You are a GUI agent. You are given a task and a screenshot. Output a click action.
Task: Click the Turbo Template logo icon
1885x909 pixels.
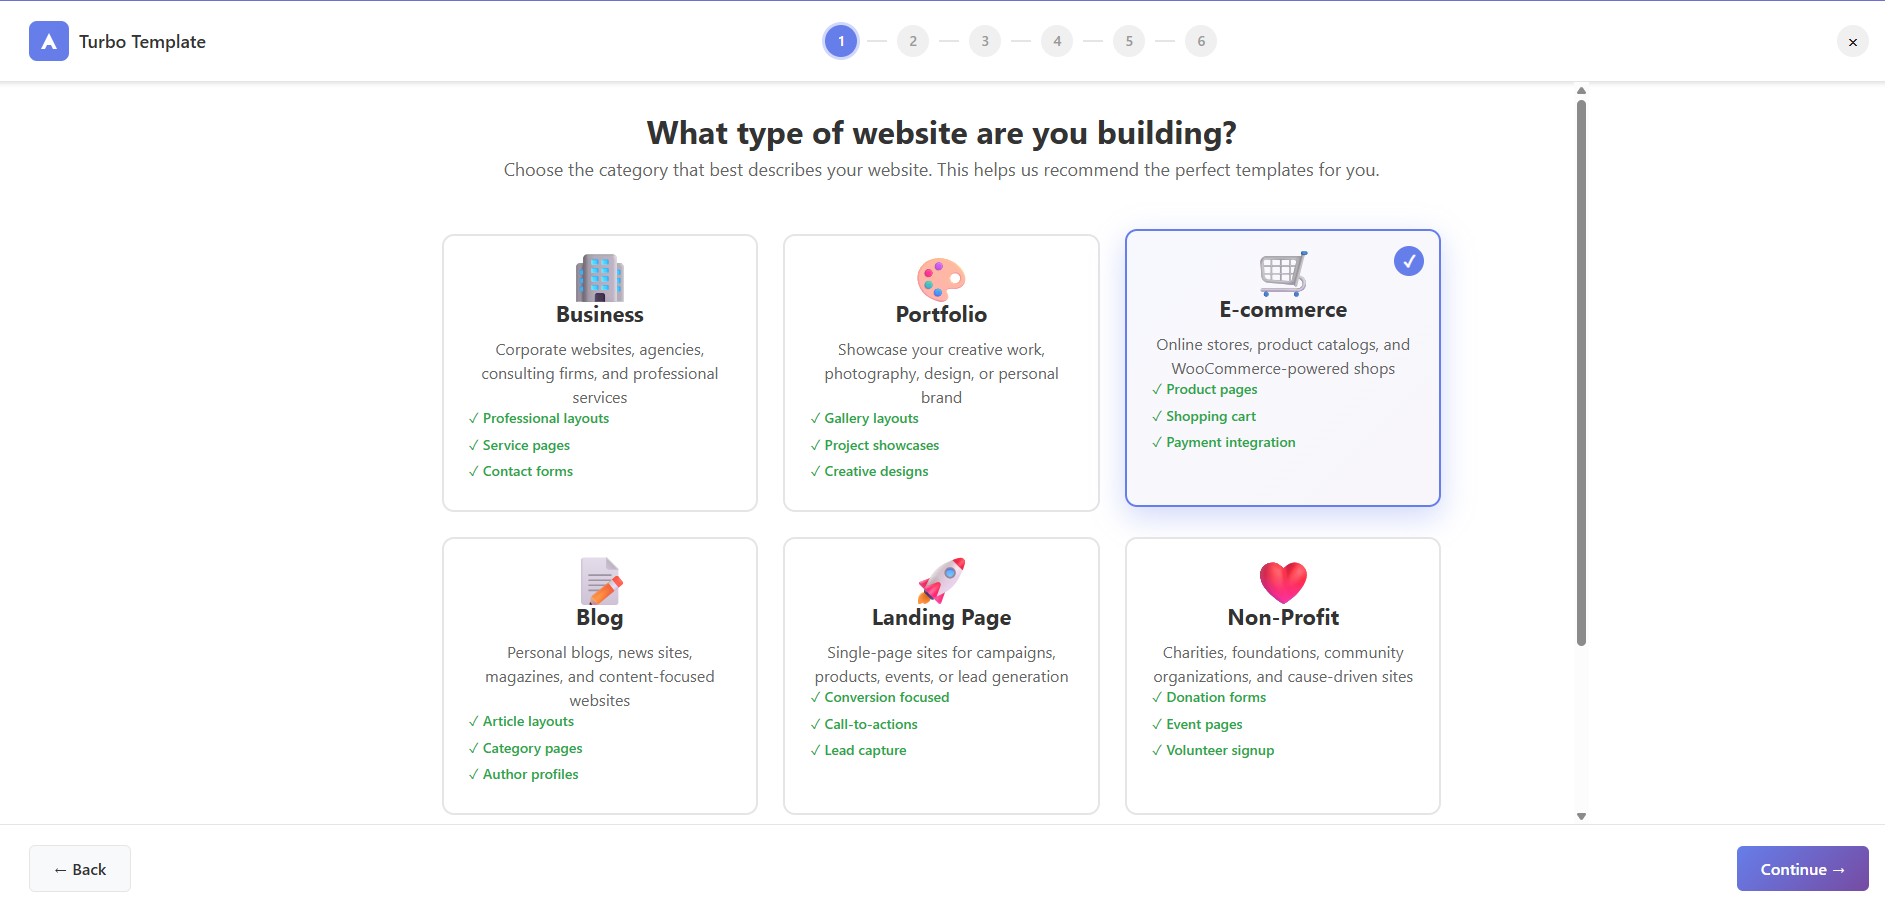tap(49, 41)
